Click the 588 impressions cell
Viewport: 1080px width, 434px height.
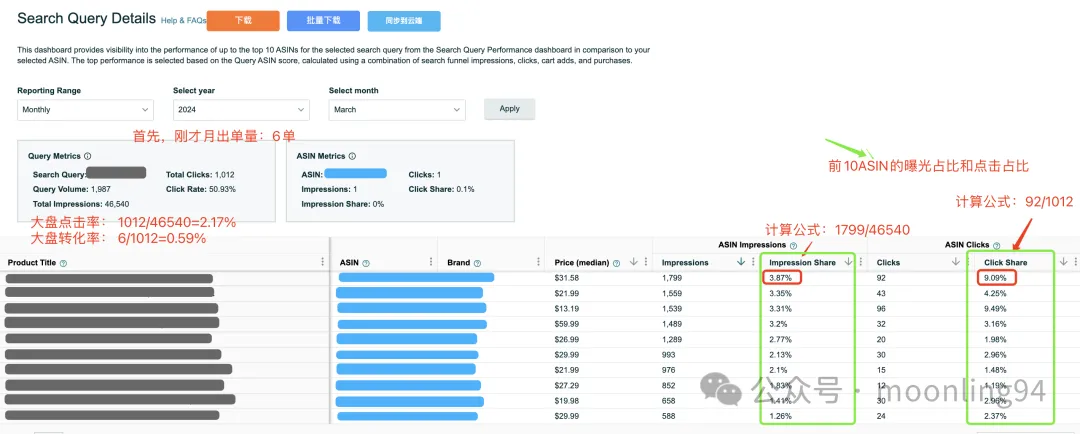click(x=669, y=416)
